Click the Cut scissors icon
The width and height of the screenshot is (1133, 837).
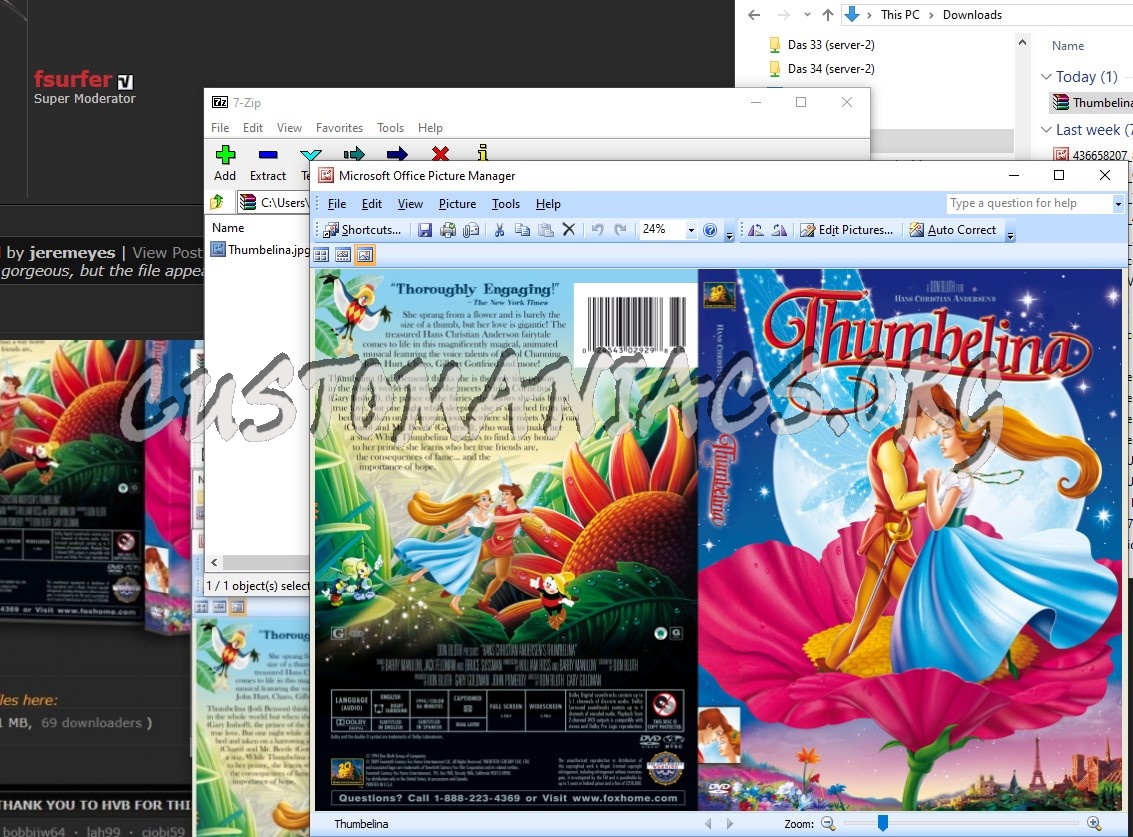coord(499,230)
